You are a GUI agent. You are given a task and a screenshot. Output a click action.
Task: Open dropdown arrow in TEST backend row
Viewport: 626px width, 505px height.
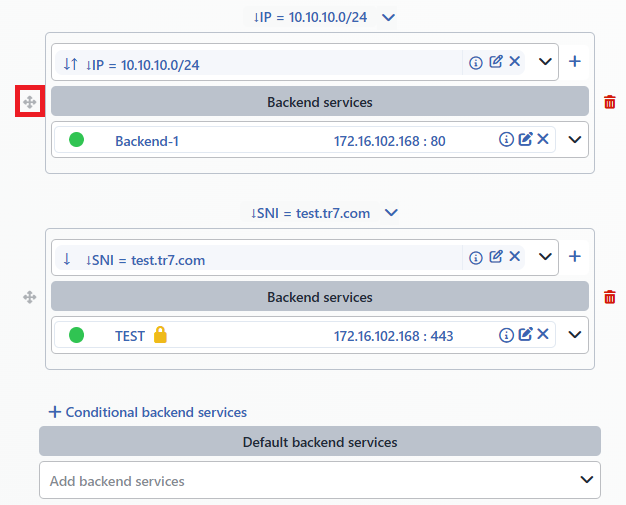tap(574, 335)
